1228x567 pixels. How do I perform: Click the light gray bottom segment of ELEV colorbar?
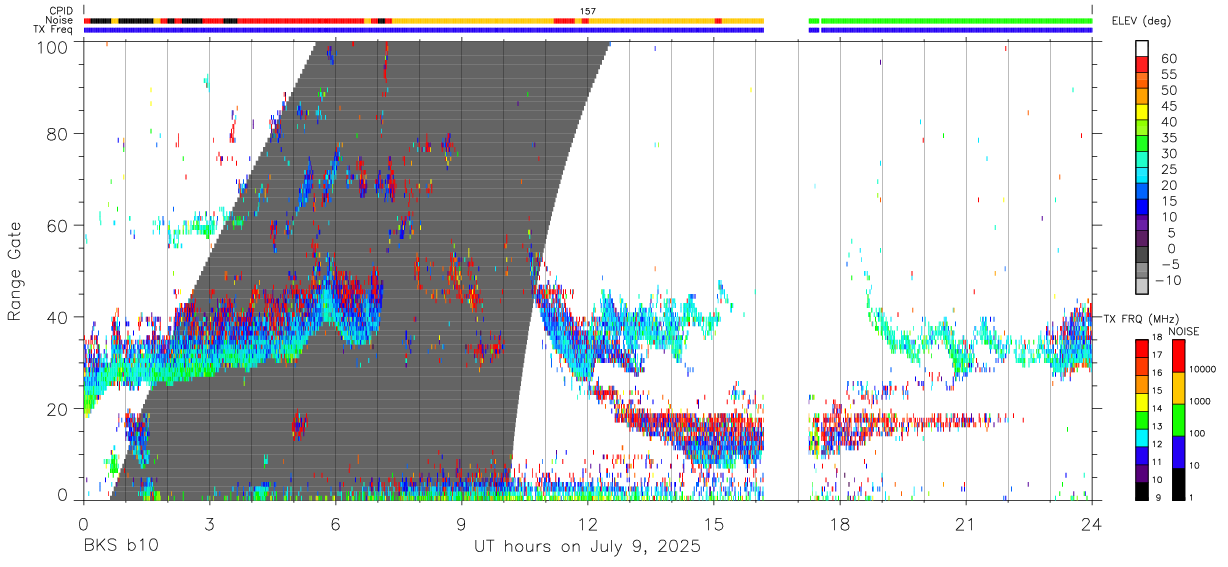coord(1142,287)
